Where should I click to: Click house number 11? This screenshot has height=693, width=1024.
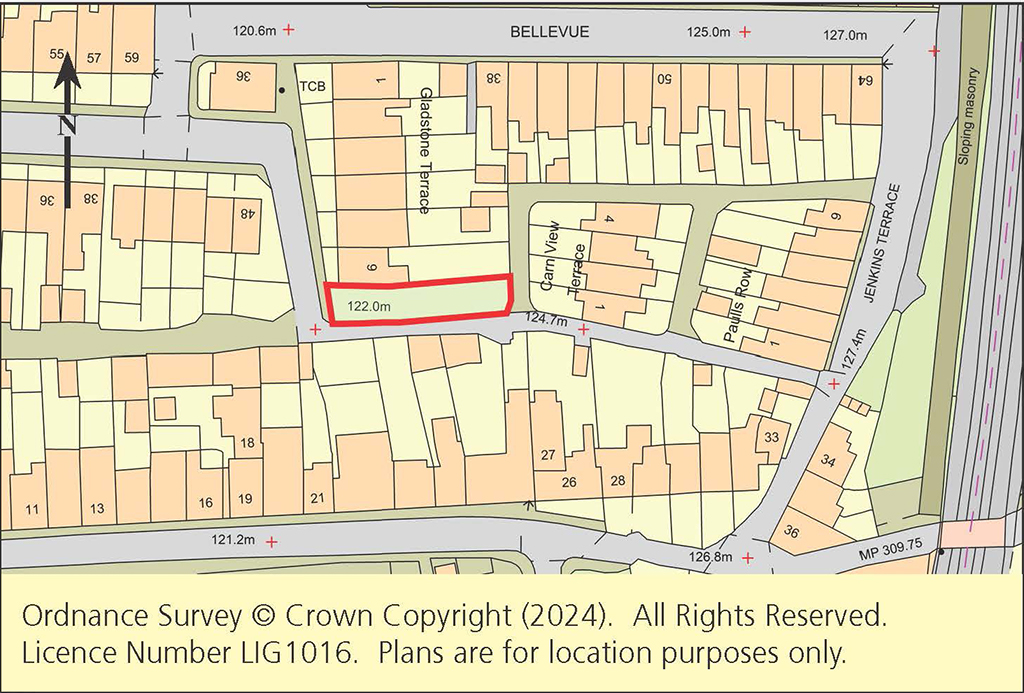[x=32, y=509]
